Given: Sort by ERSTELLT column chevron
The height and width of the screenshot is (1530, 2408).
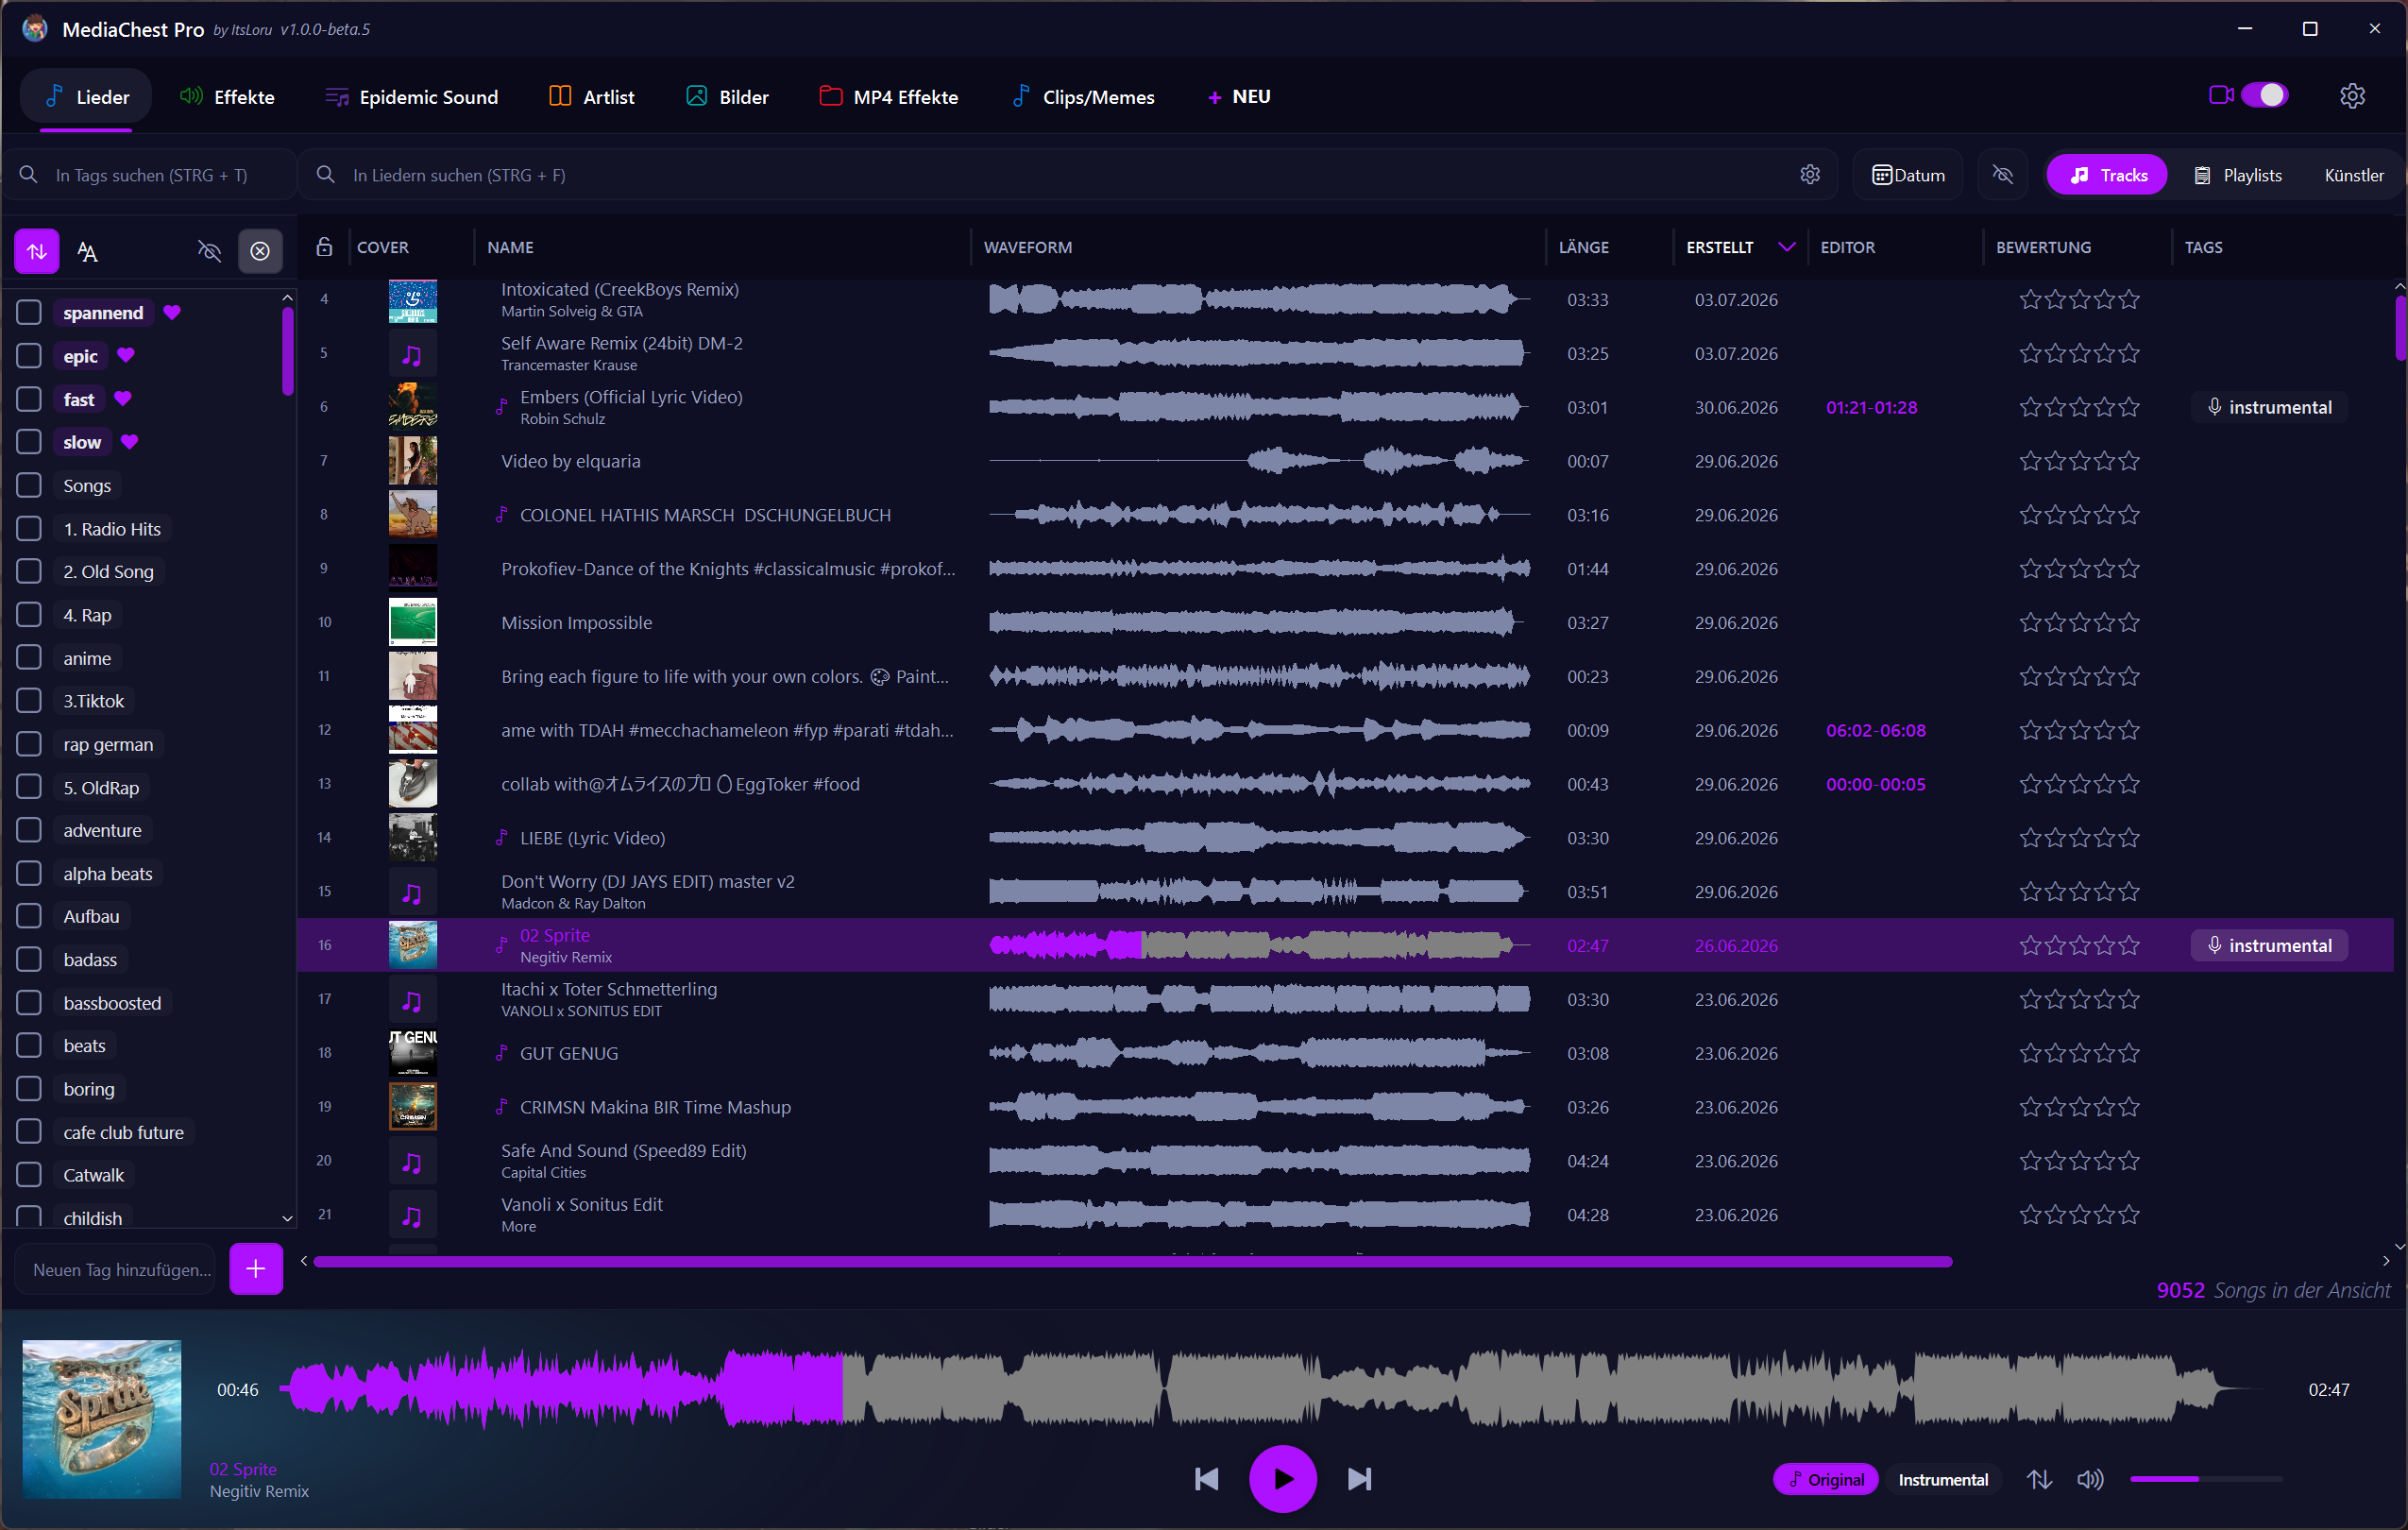Looking at the screenshot, I should click(x=1786, y=247).
